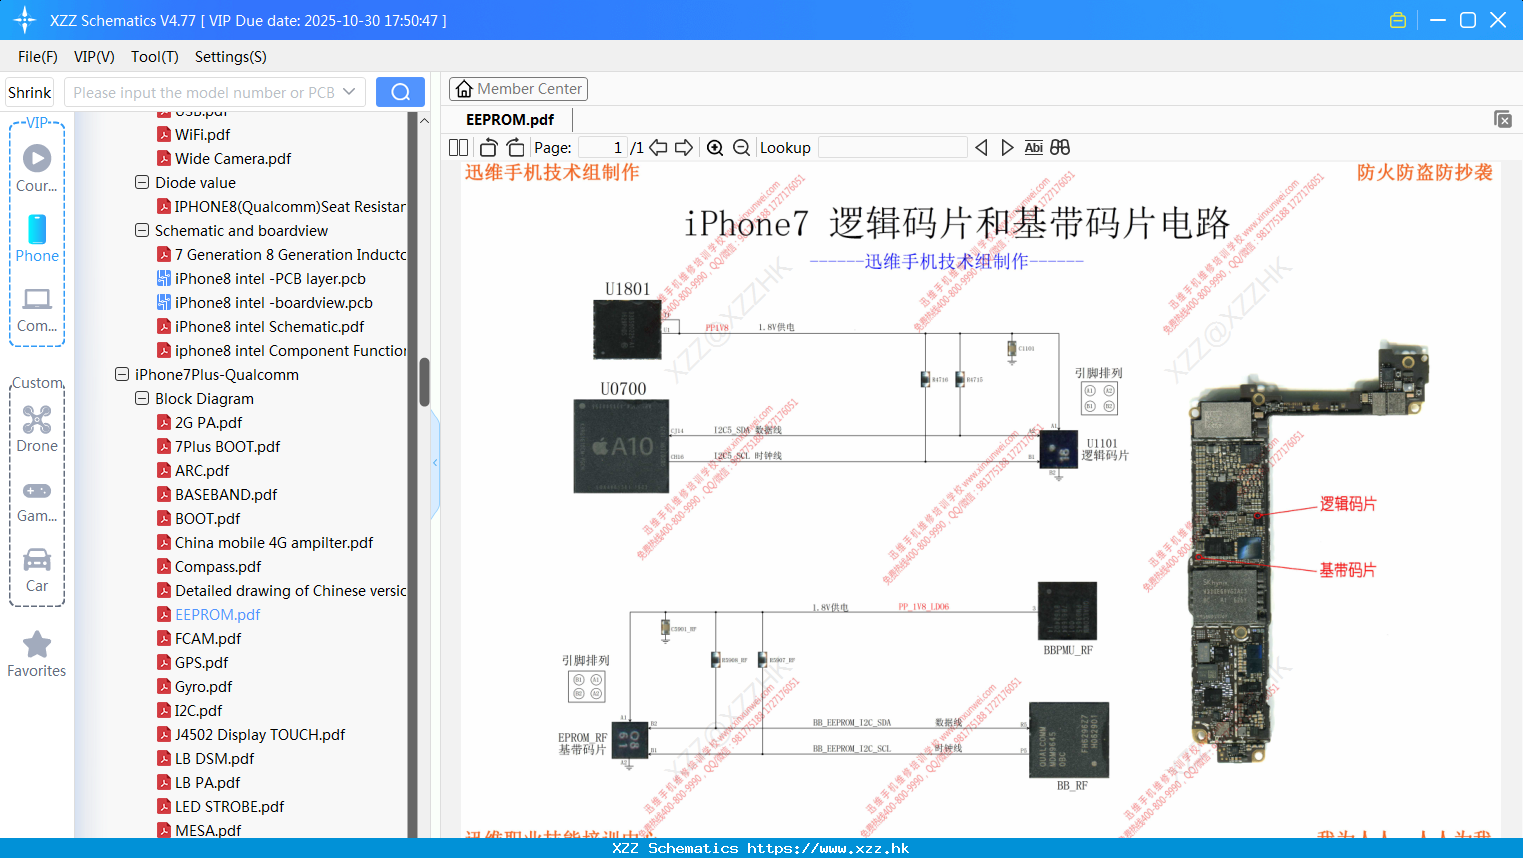Click the yellow toolbox icon in title bar
Screen dimensions: 1523x858
coord(1398,20)
